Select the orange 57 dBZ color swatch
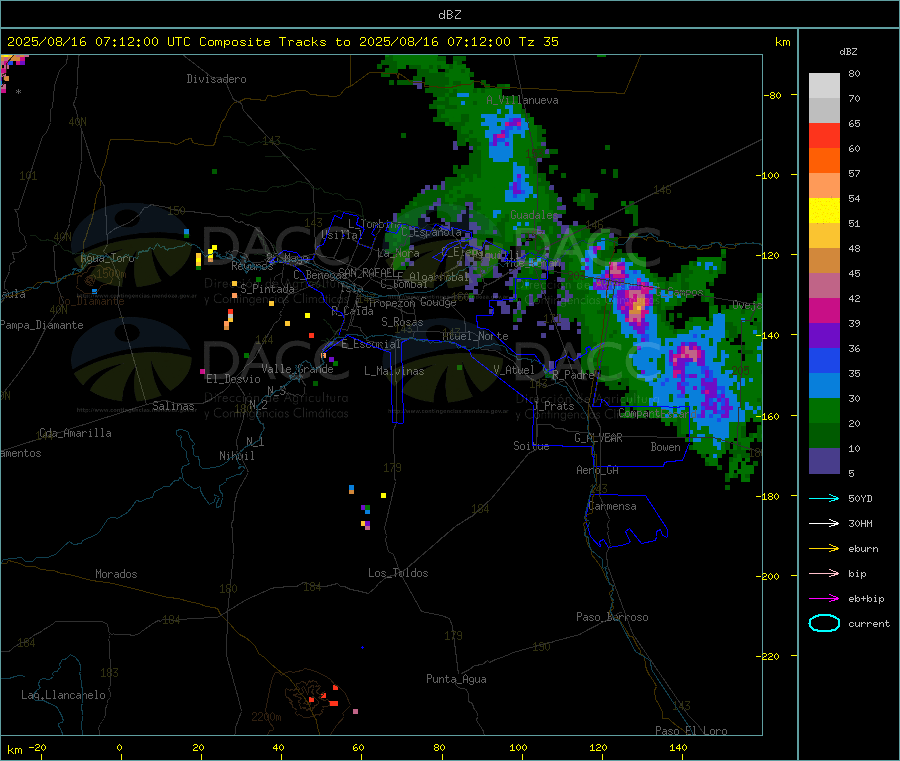Screen dimensions: 900x761 click(x=824, y=161)
